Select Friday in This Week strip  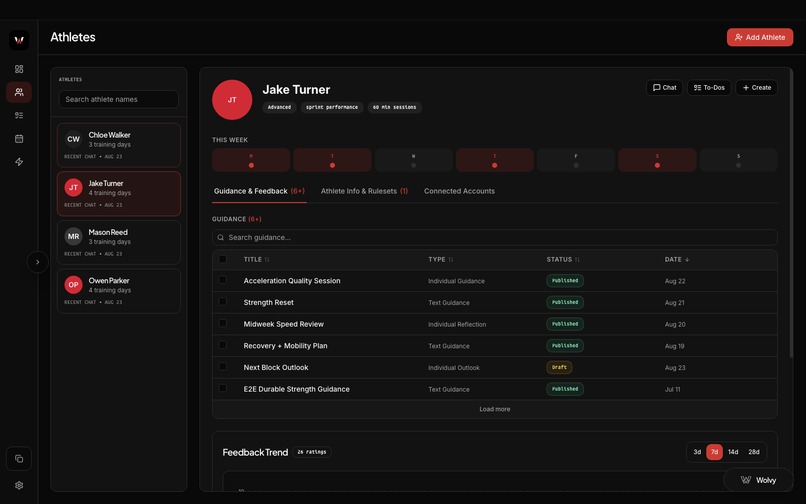pyautogui.click(x=576, y=160)
